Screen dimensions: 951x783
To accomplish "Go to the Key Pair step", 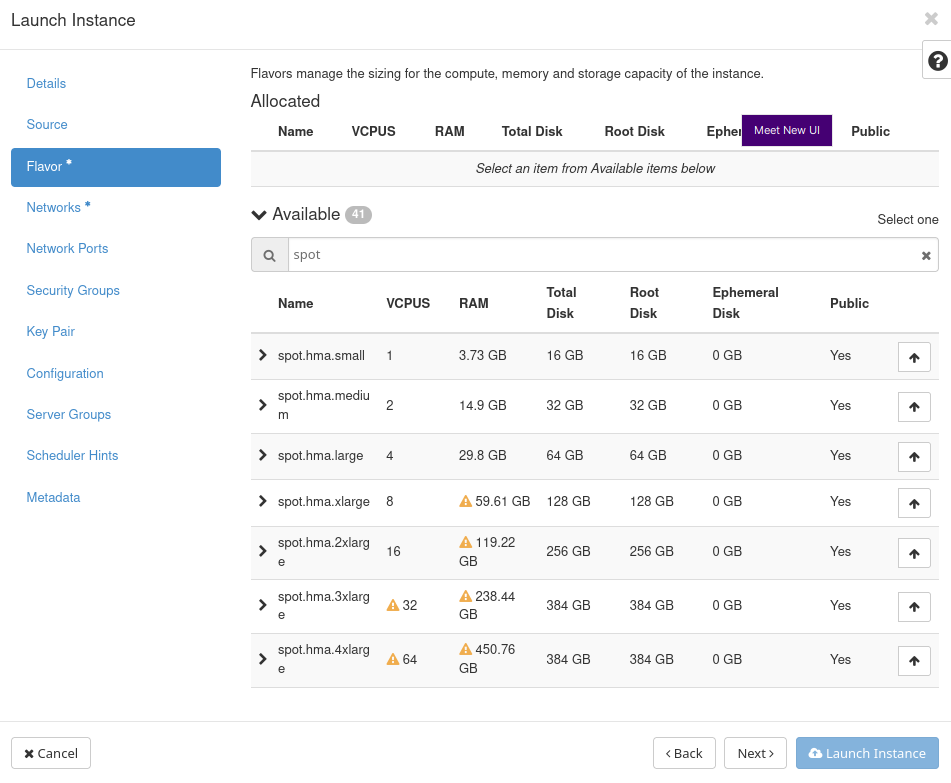I will coord(51,332).
